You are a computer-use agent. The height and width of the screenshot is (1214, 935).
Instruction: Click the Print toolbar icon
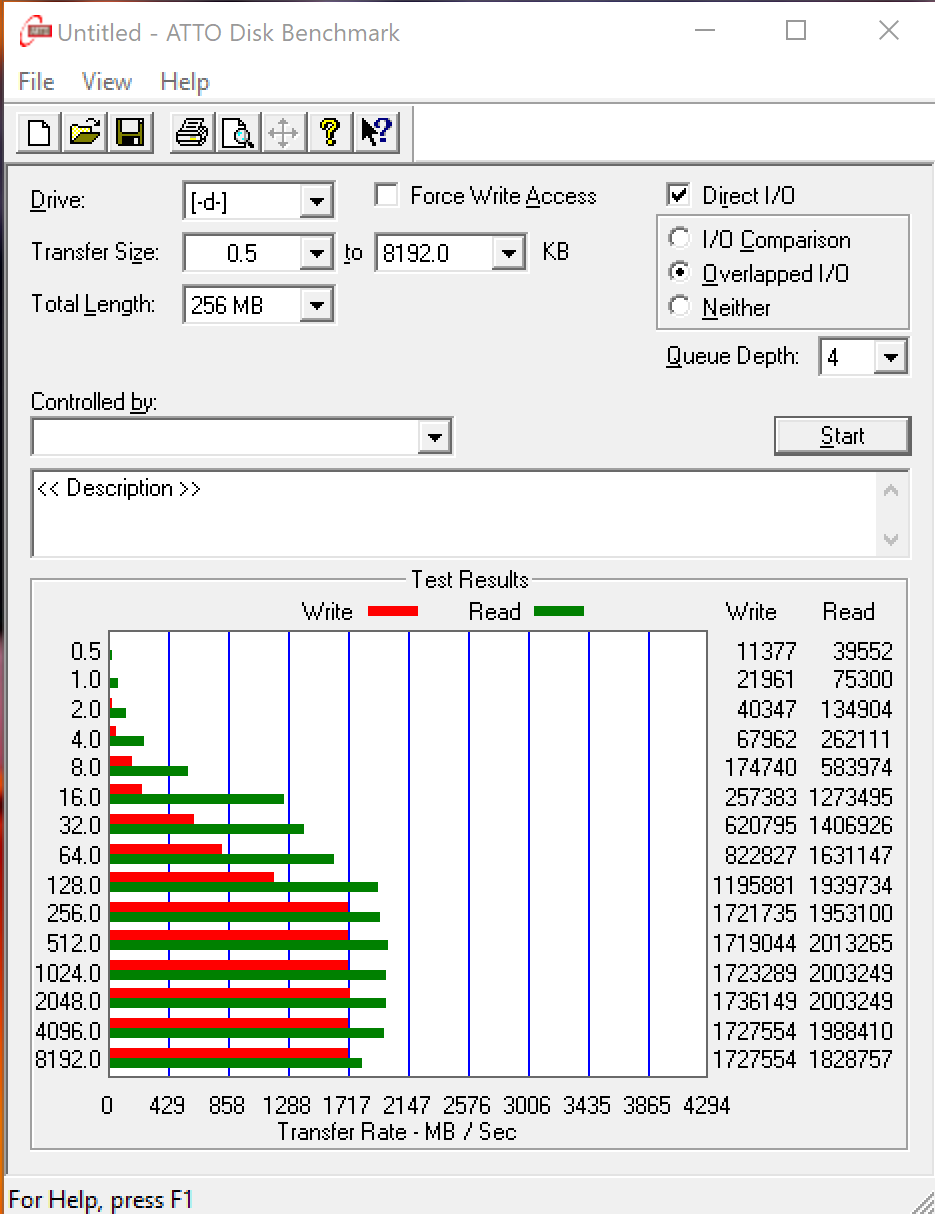(x=191, y=132)
